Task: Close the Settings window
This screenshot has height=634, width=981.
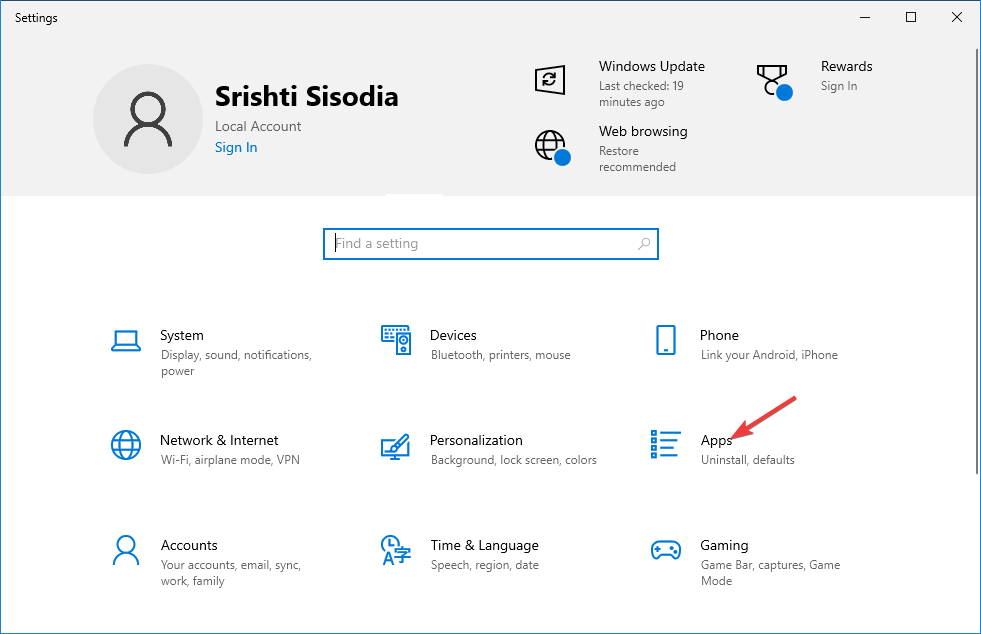Action: 957,18
